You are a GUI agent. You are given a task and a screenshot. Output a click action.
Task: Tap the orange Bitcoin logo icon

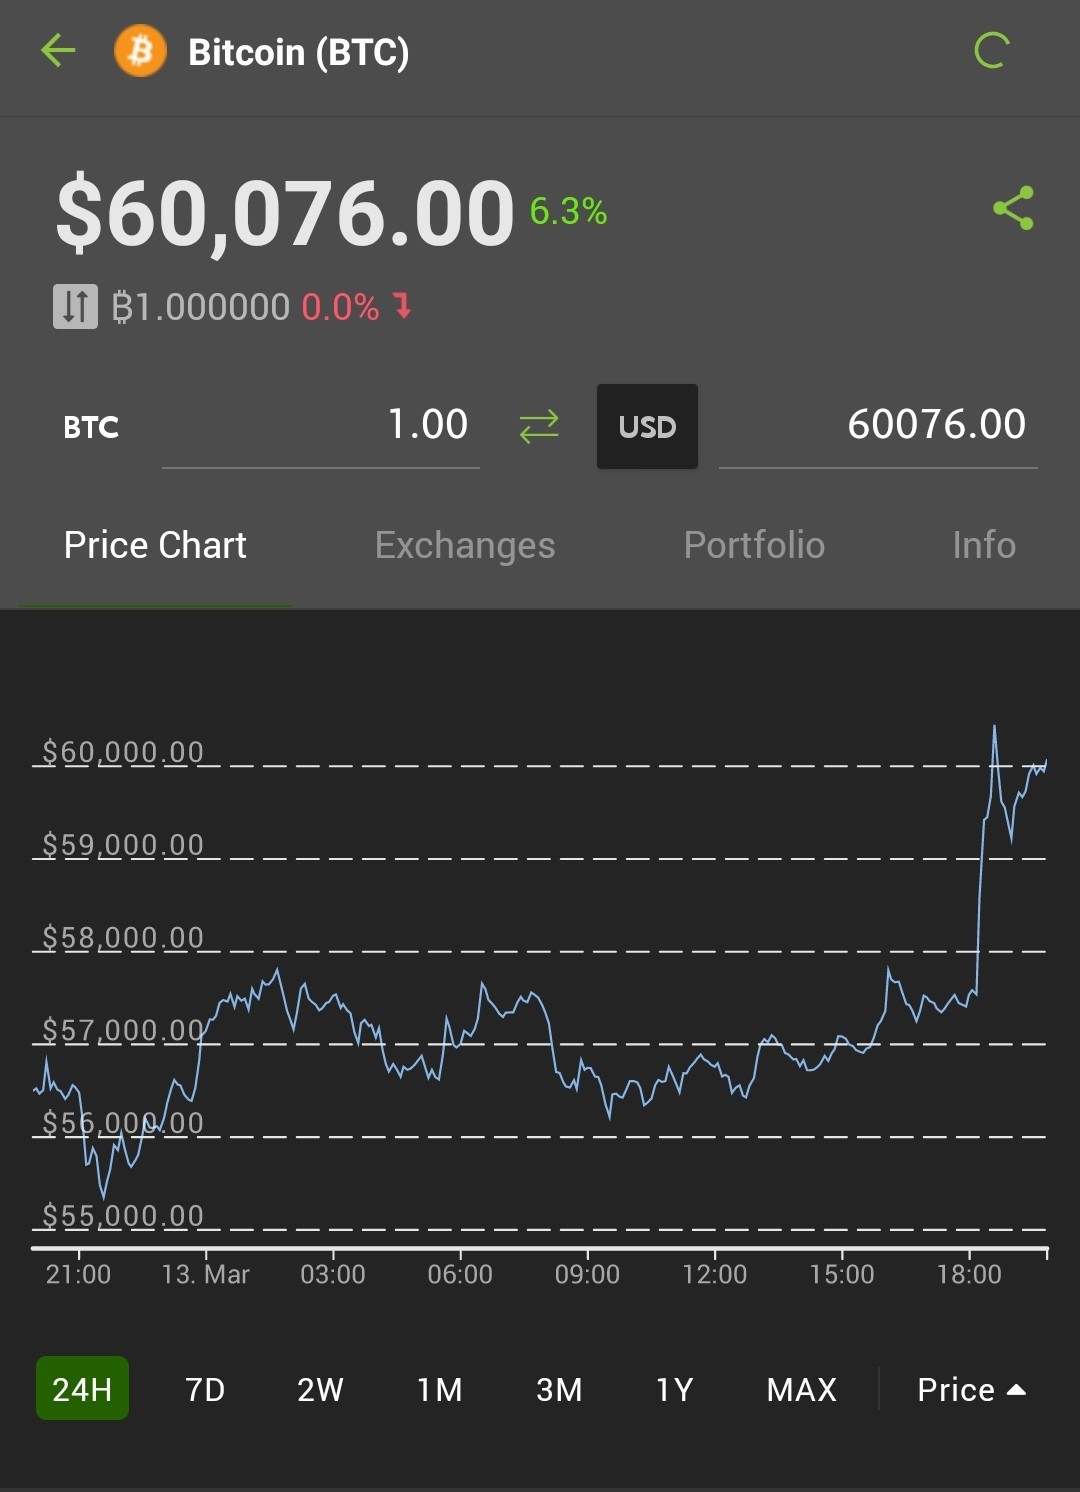point(140,51)
